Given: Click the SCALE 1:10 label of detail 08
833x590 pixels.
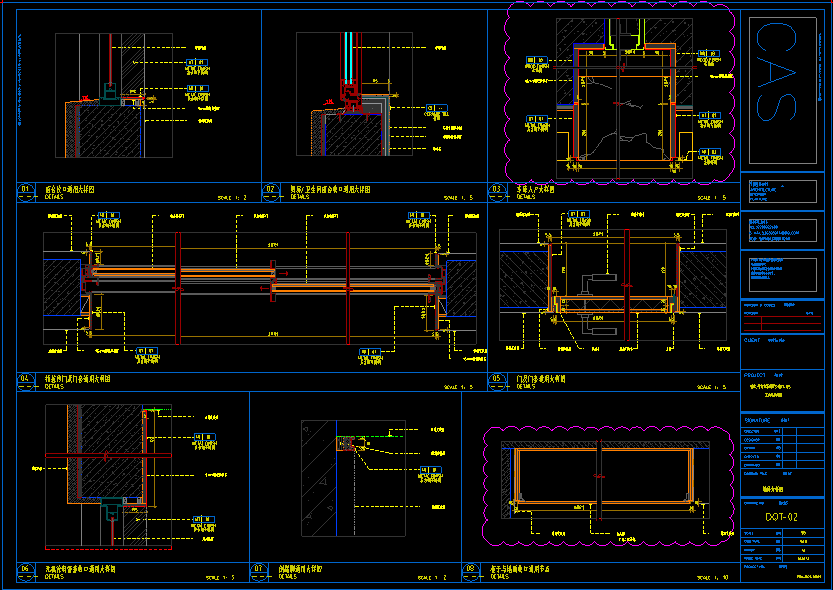Looking at the screenshot, I should [x=713, y=577].
